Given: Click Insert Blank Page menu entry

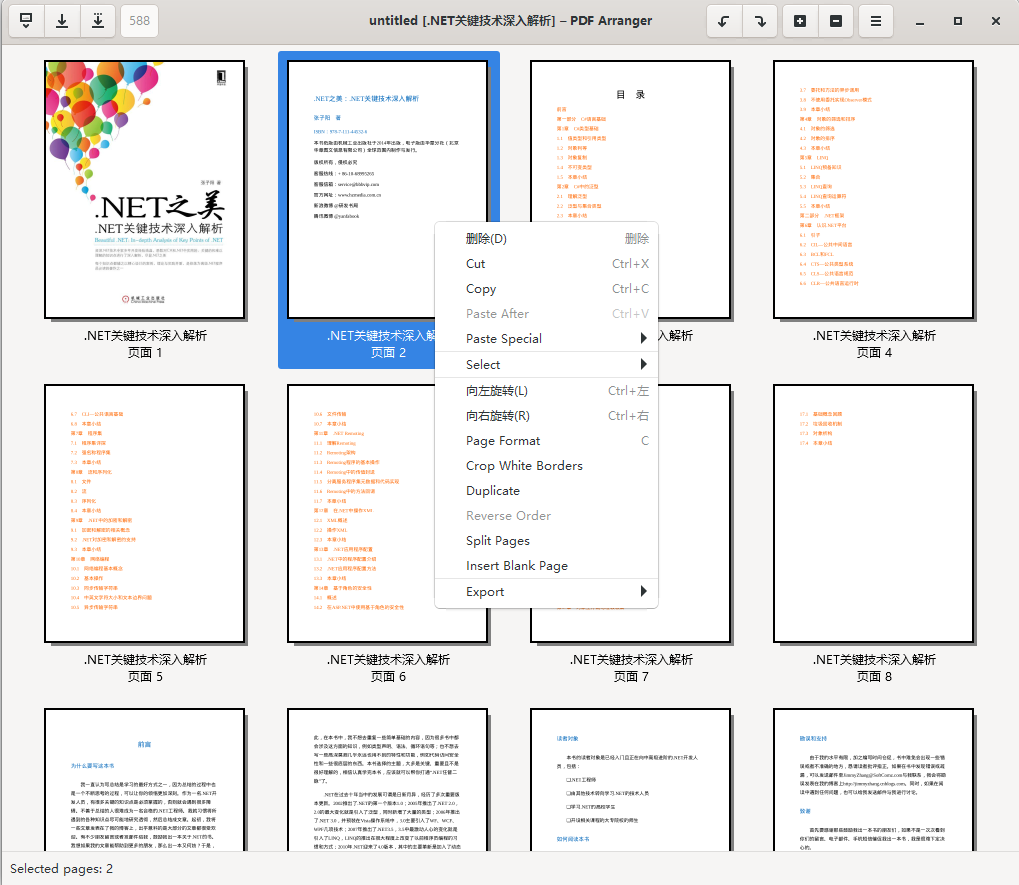Looking at the screenshot, I should pos(547,566).
